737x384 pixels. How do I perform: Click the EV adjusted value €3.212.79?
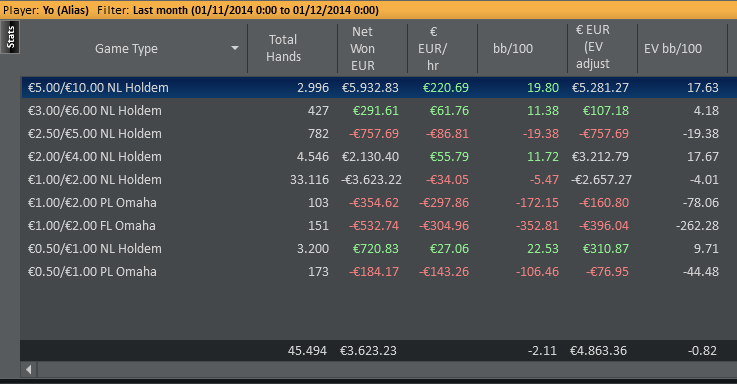point(600,157)
